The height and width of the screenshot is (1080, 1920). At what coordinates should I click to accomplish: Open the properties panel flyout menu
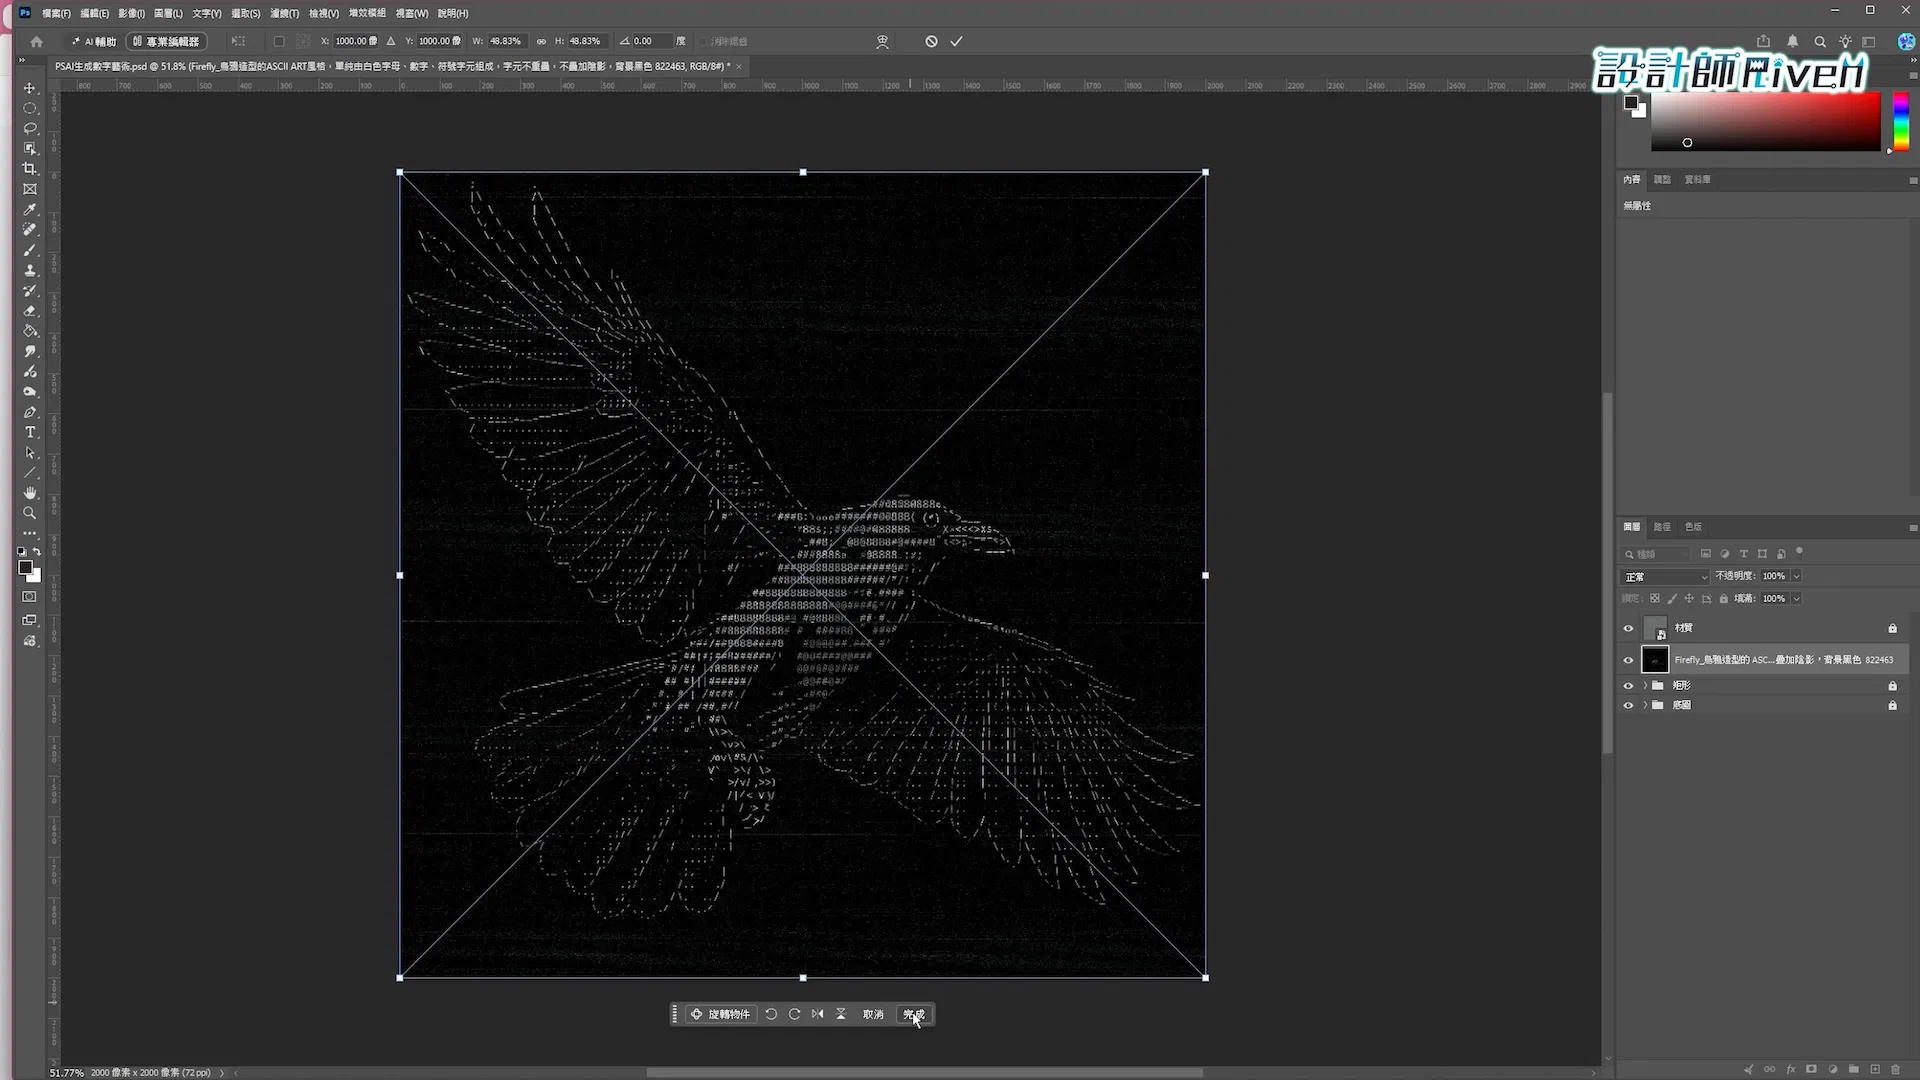[1913, 180]
